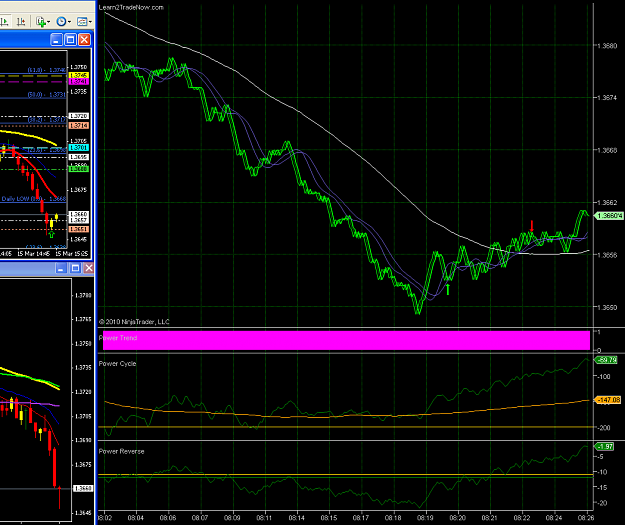This screenshot has width=625, height=525.
Task: Close the upper-left candlestick chart window
Action: pos(84,39)
